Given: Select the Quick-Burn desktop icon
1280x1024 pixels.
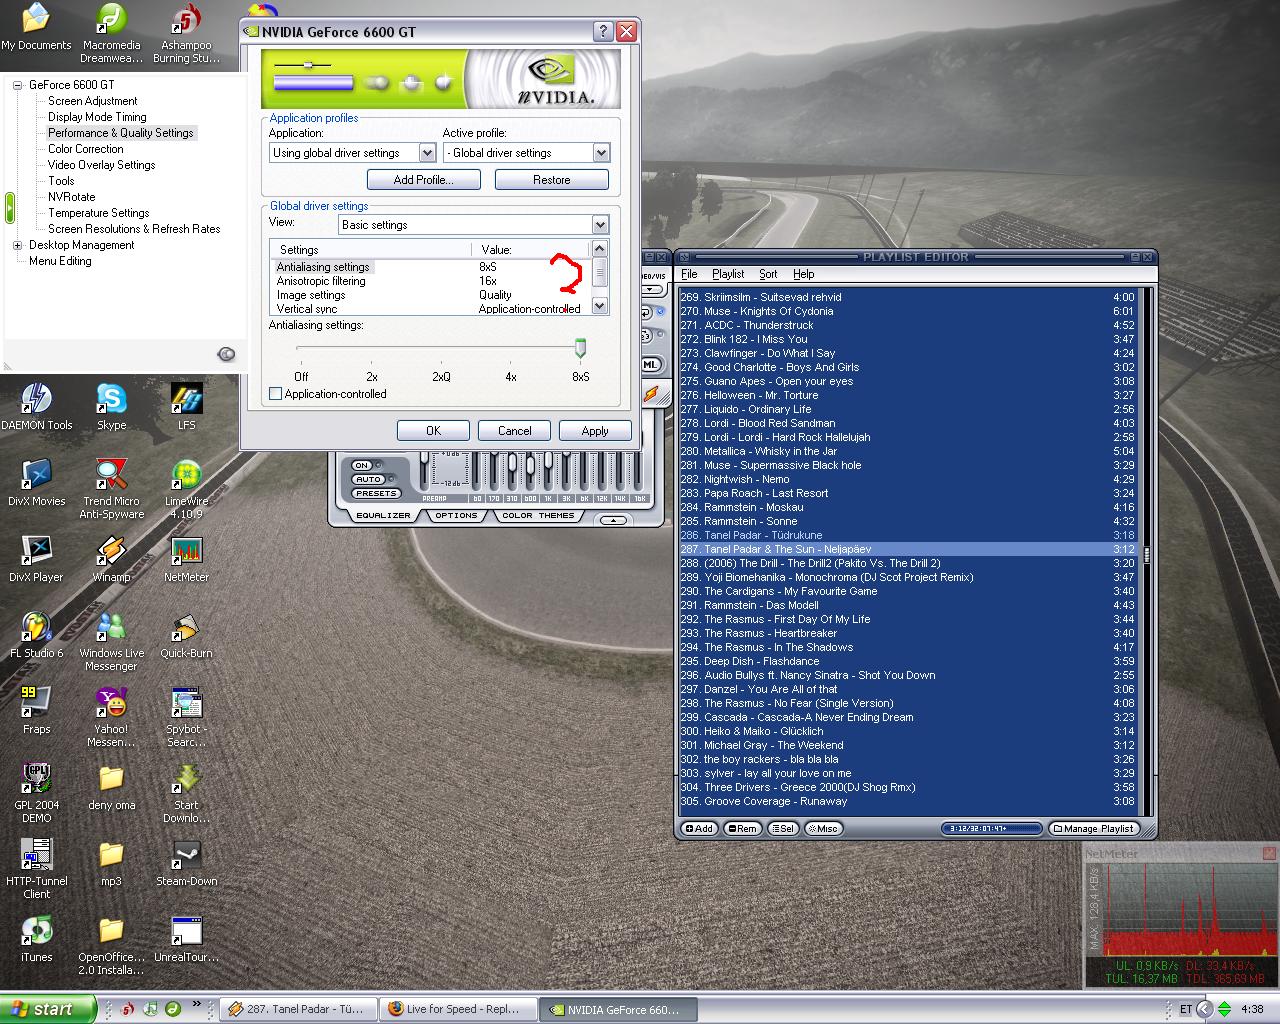Looking at the screenshot, I should click(x=186, y=634).
